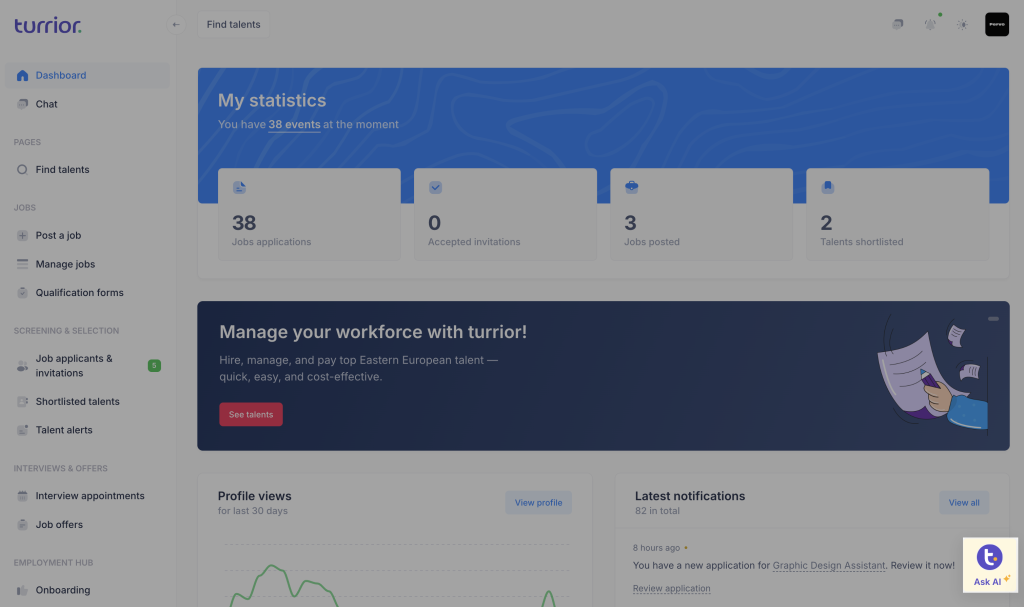Click the Qualification forms icon

click(x=22, y=293)
